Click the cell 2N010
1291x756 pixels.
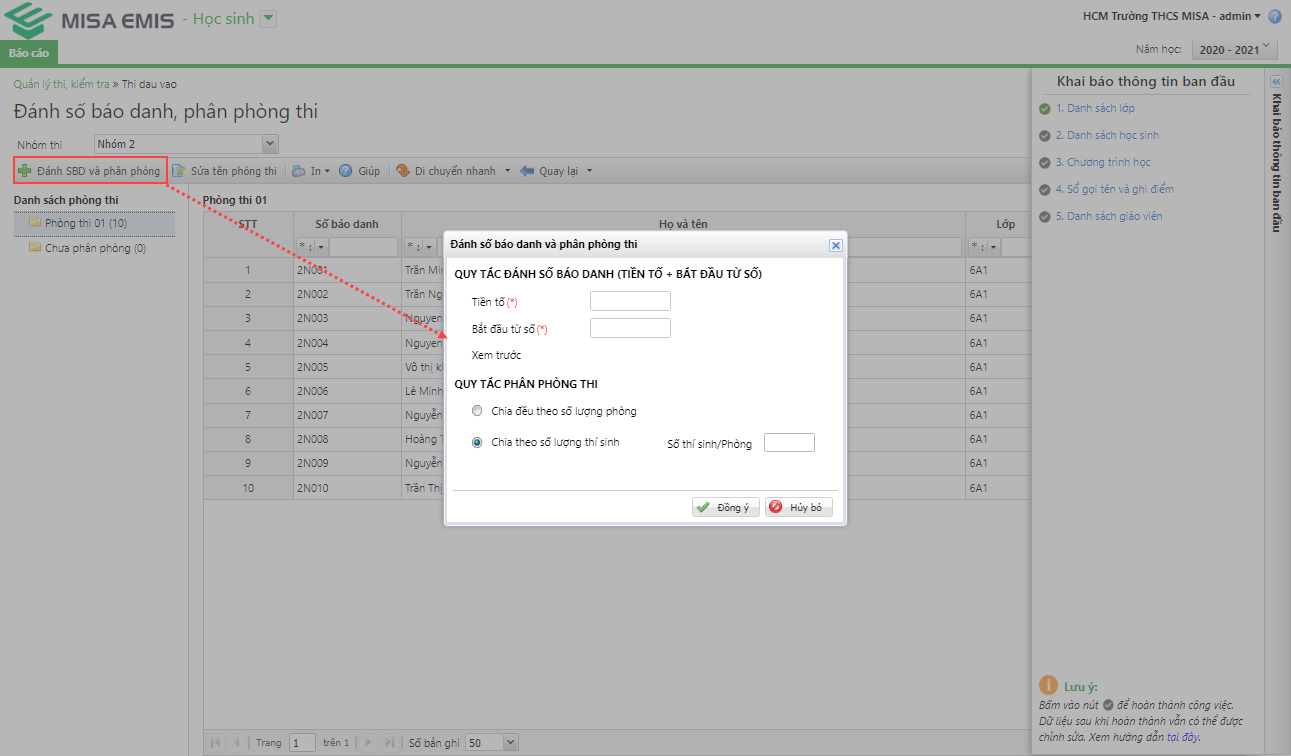pos(348,488)
